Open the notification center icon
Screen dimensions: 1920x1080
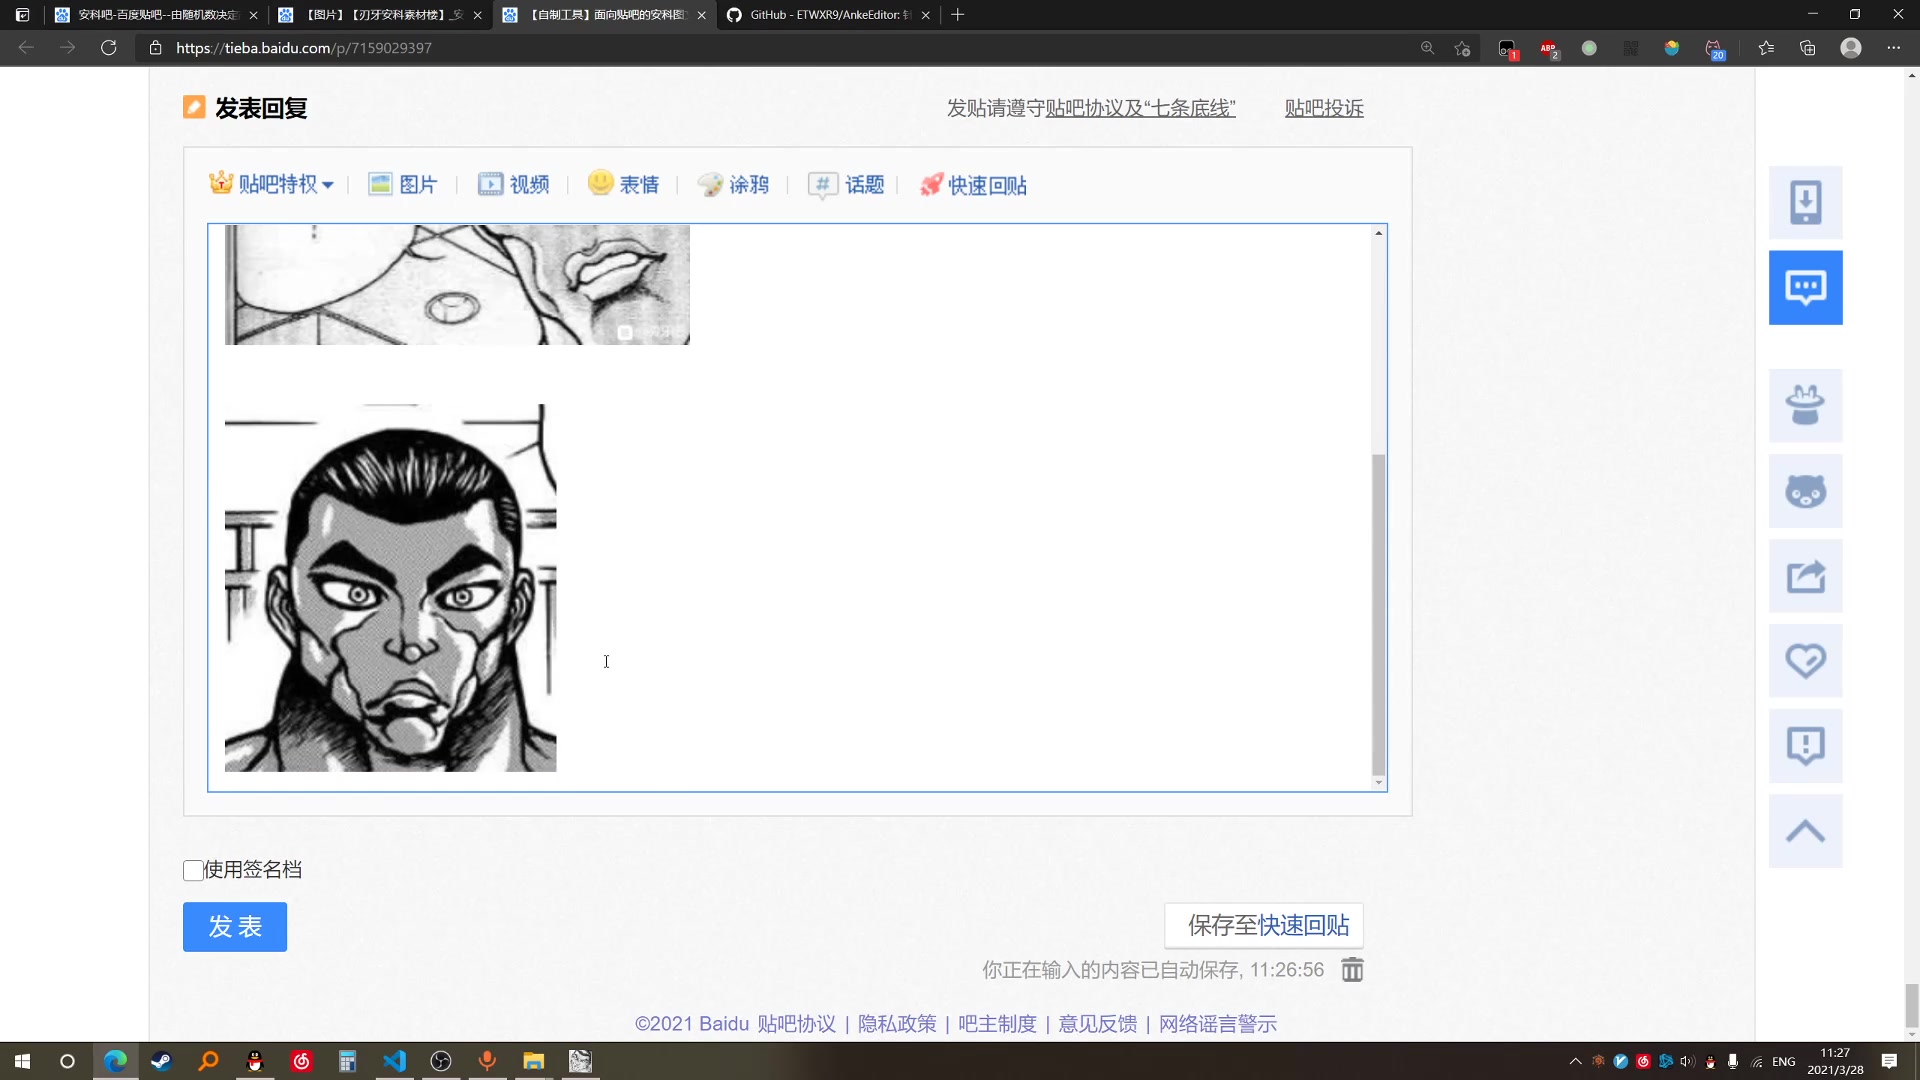(x=1889, y=1061)
